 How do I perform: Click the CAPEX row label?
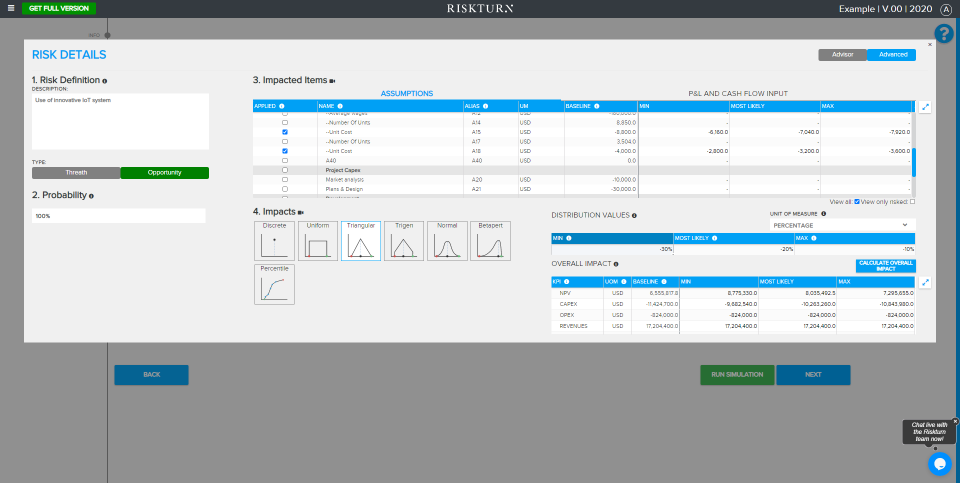coord(569,304)
